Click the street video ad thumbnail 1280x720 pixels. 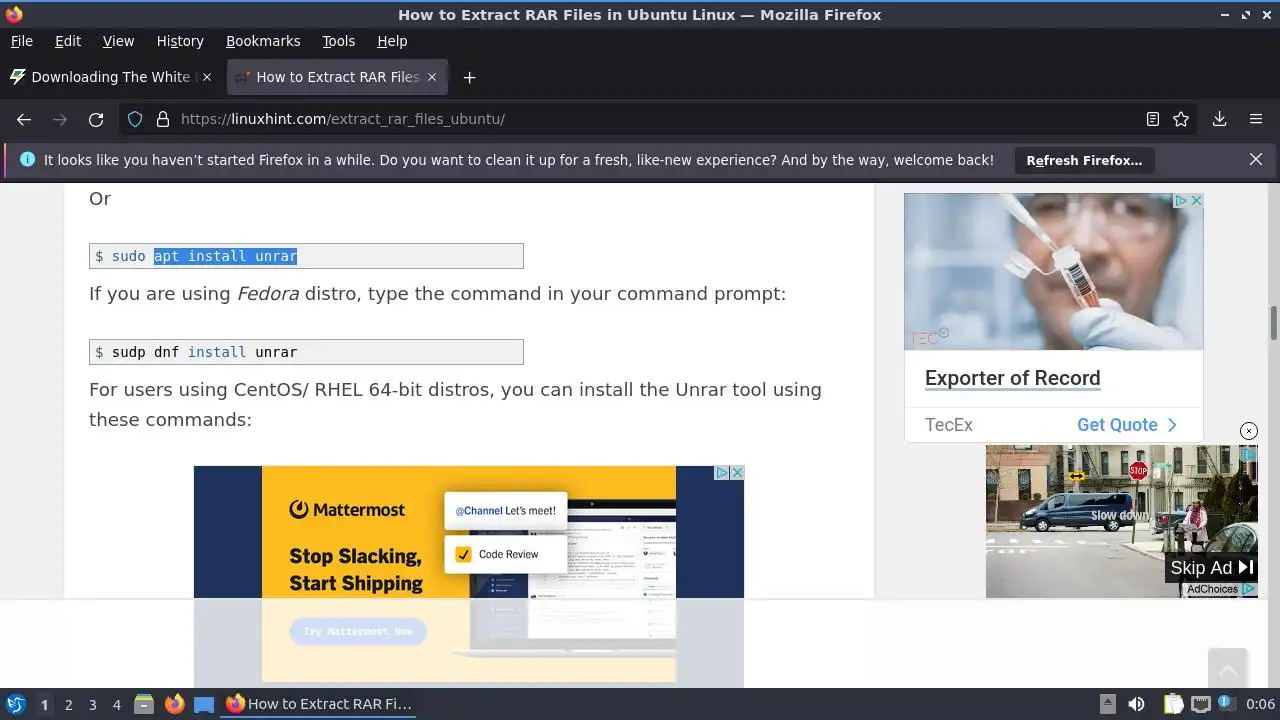[x=1121, y=521]
